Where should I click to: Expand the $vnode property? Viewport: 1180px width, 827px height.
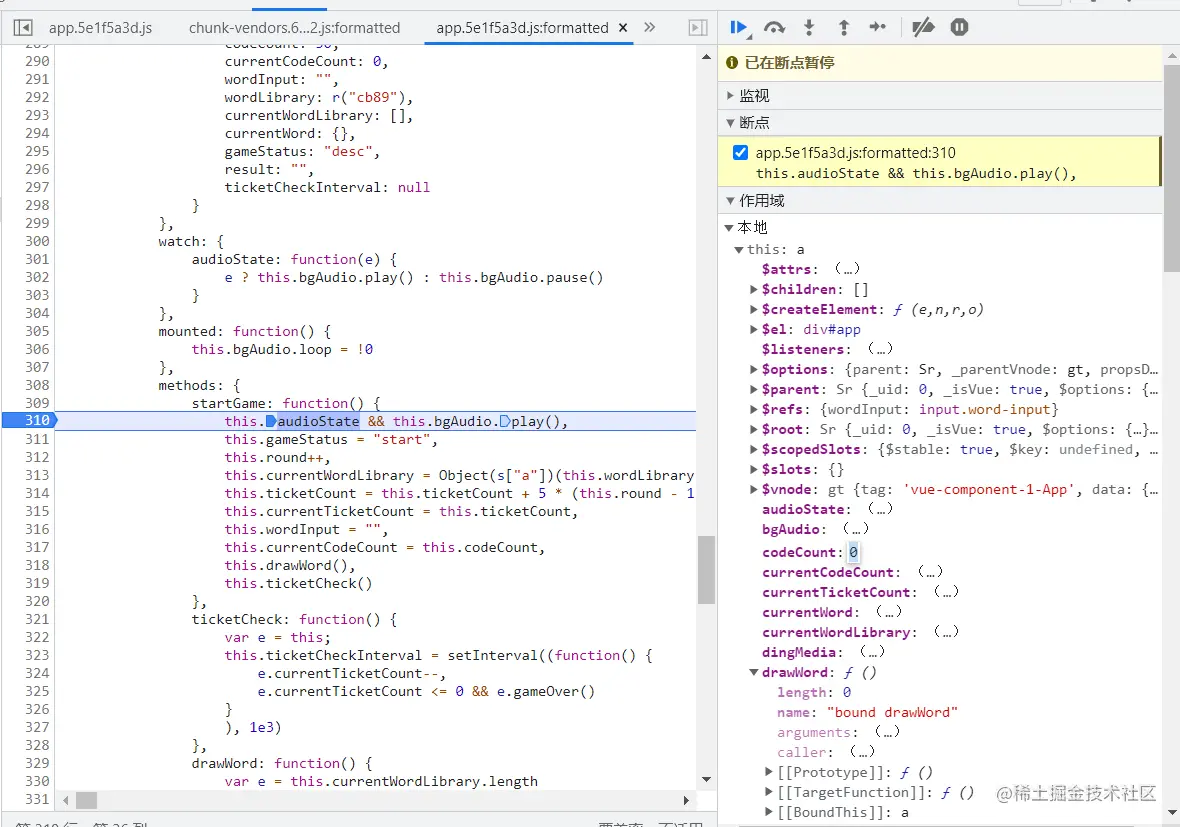point(754,490)
